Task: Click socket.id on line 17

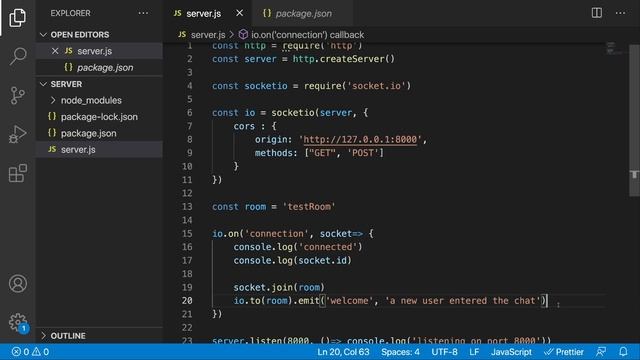Action: click(x=322, y=260)
